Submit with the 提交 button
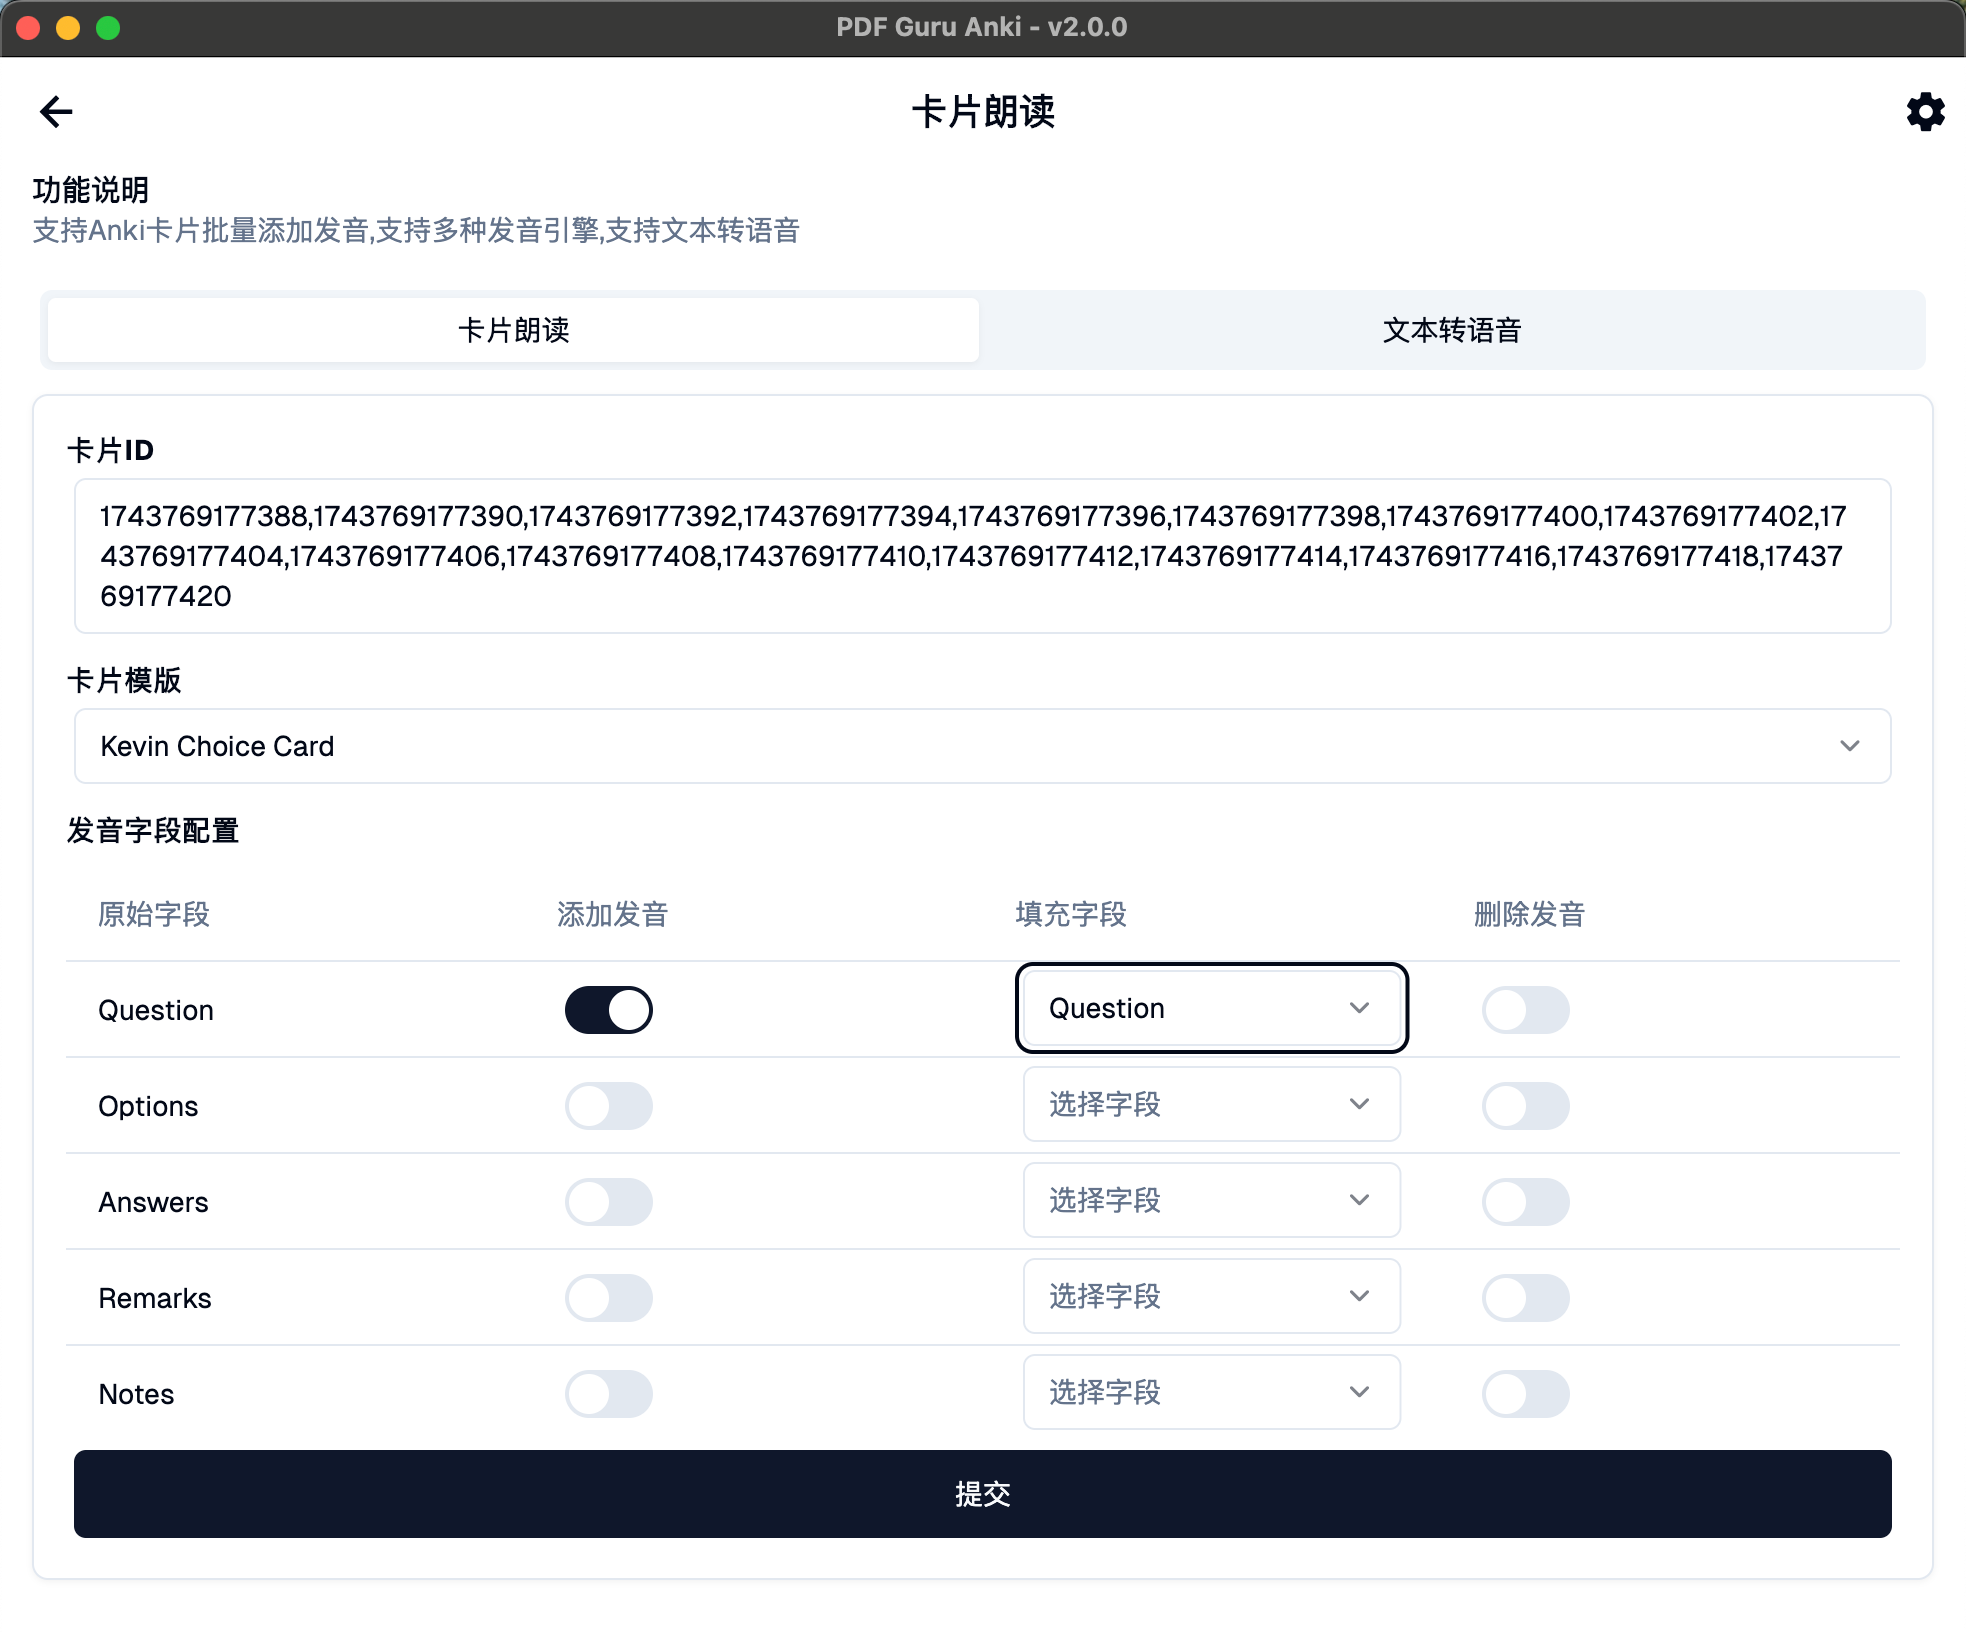This screenshot has height=1632, width=1966. [x=982, y=1494]
